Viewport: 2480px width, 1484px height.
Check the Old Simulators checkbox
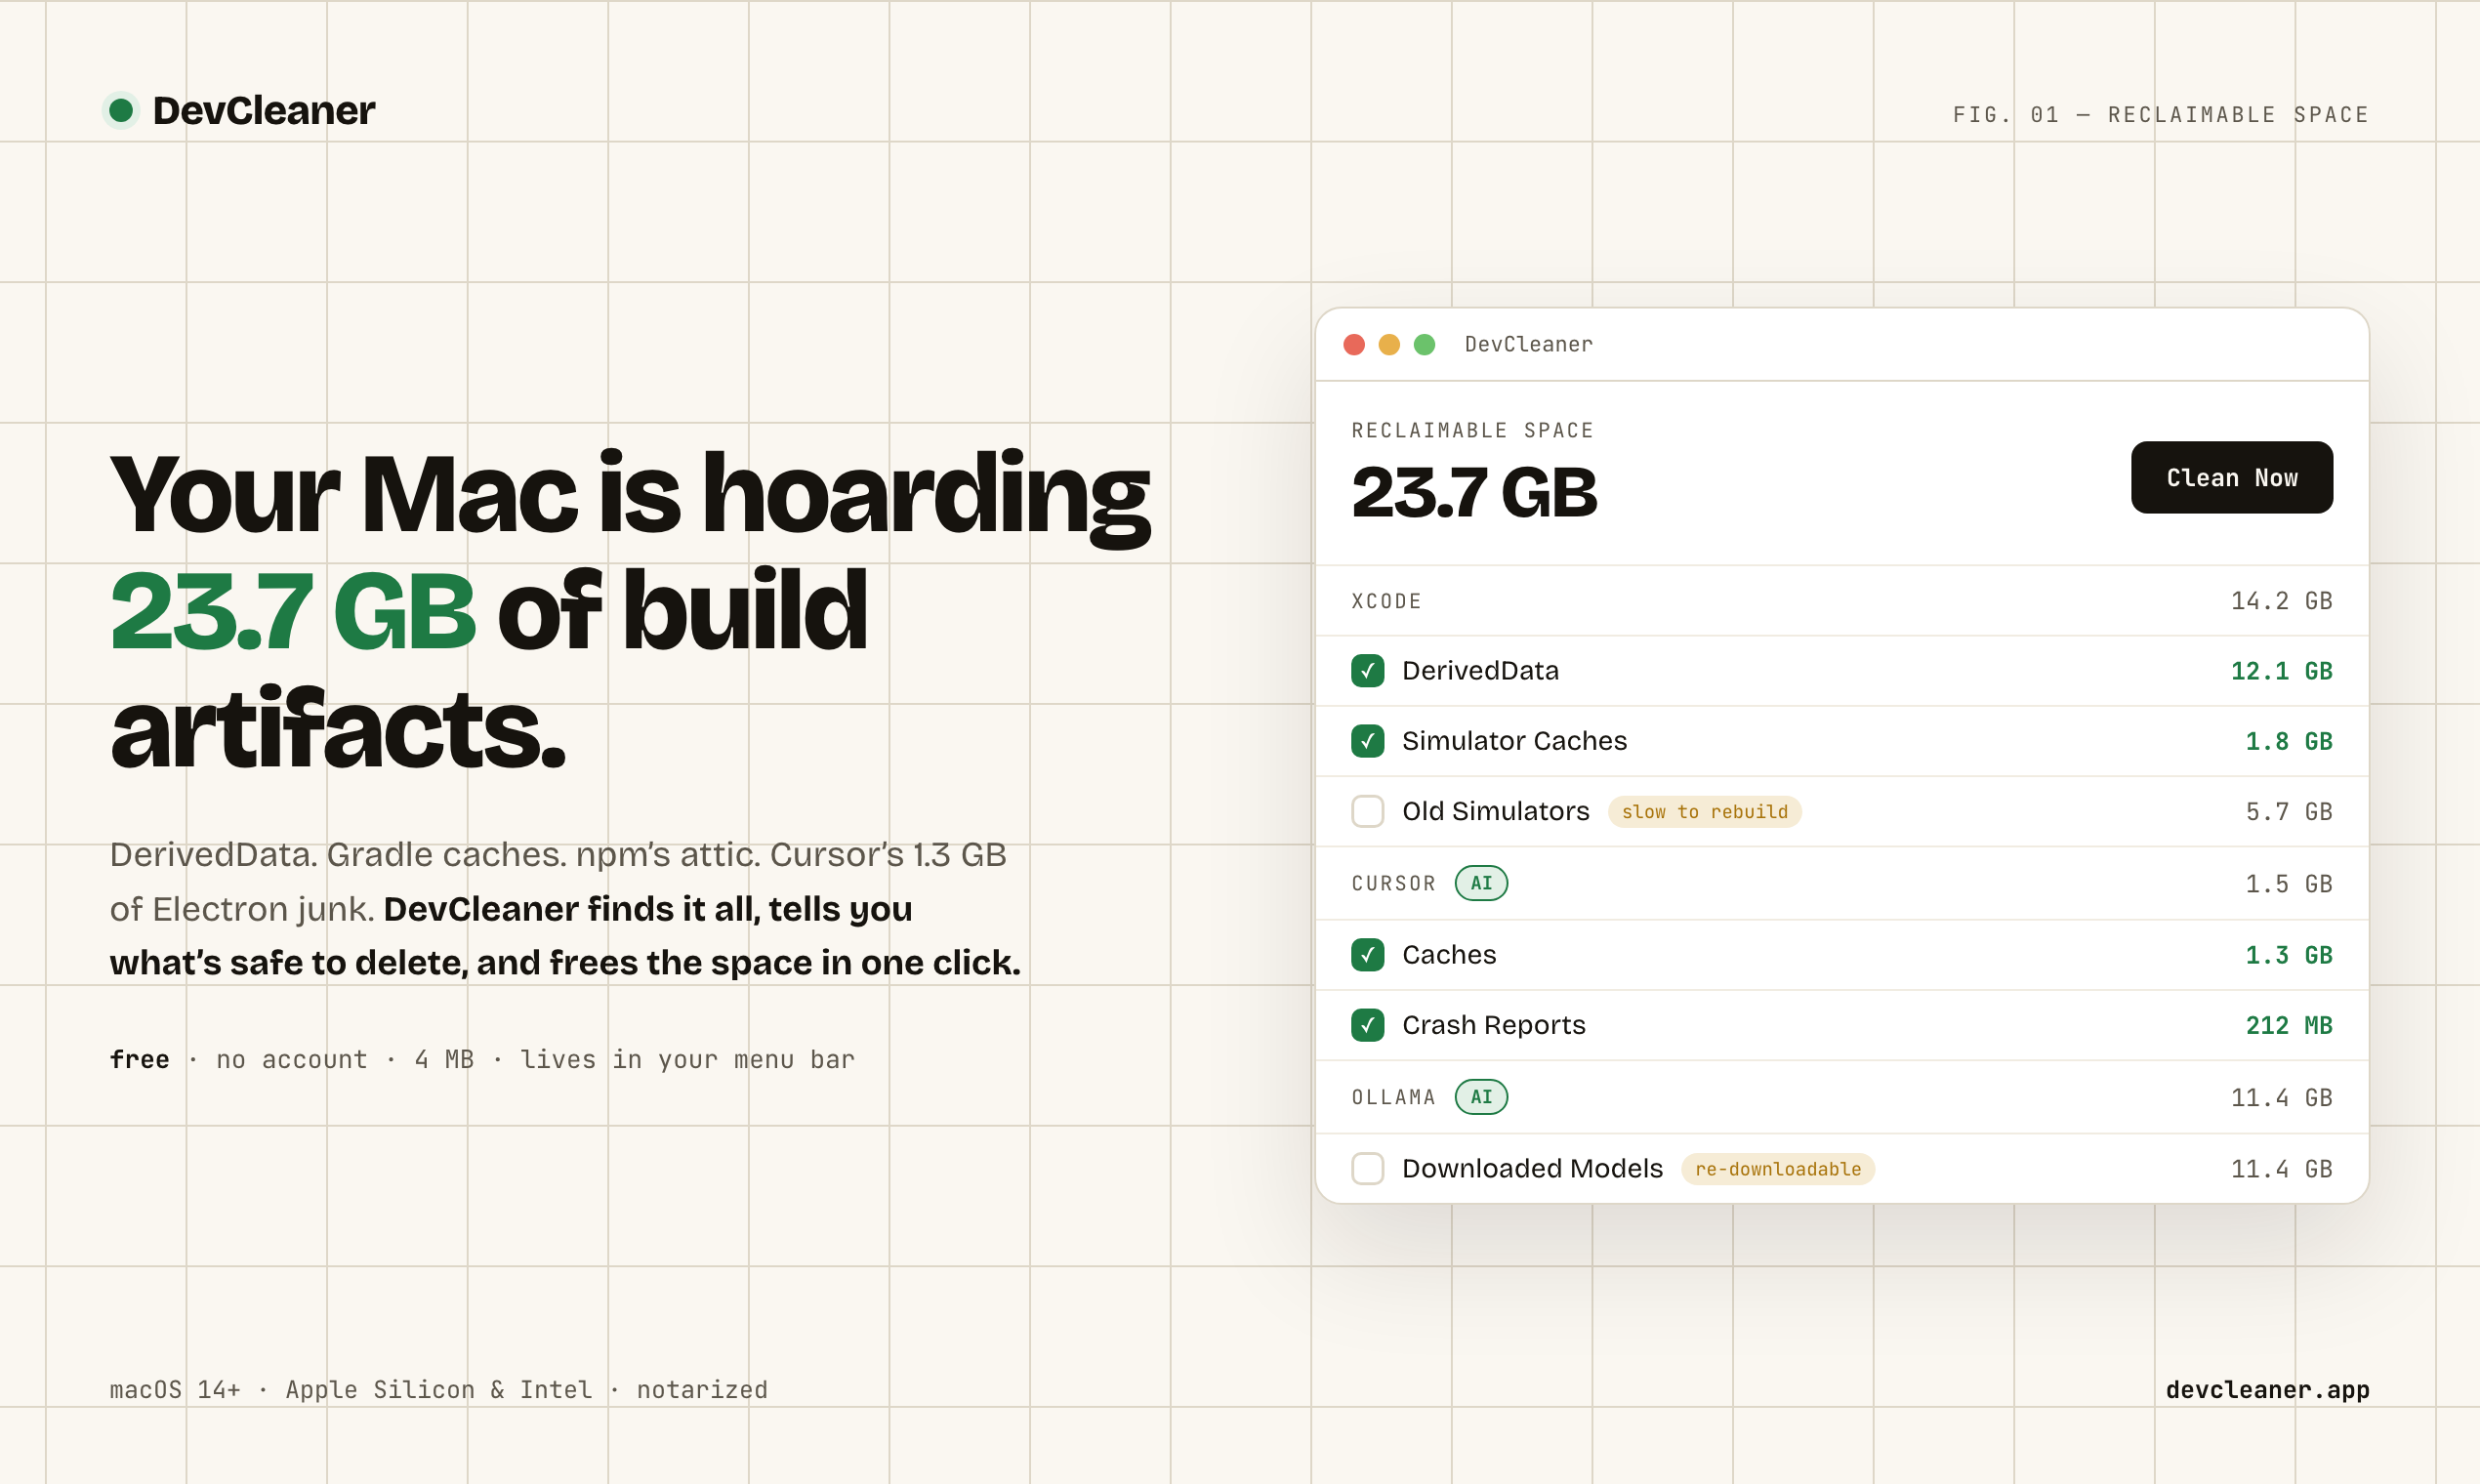click(x=1367, y=811)
